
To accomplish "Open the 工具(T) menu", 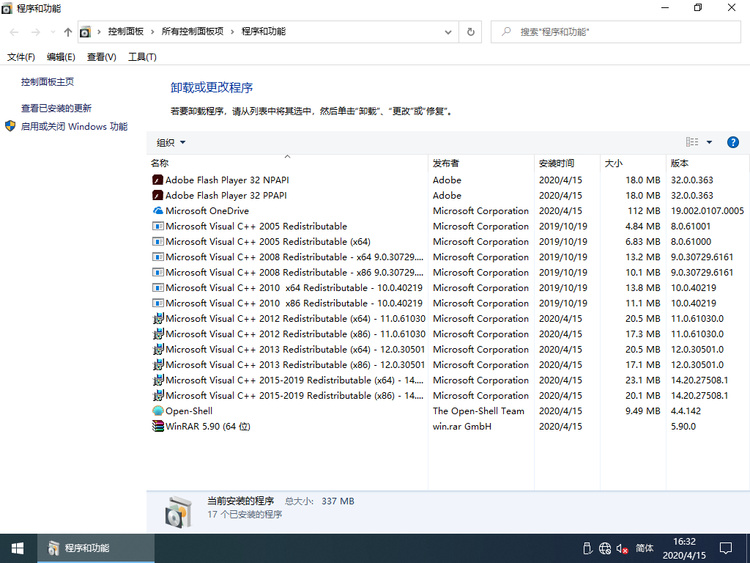I will click(142, 57).
